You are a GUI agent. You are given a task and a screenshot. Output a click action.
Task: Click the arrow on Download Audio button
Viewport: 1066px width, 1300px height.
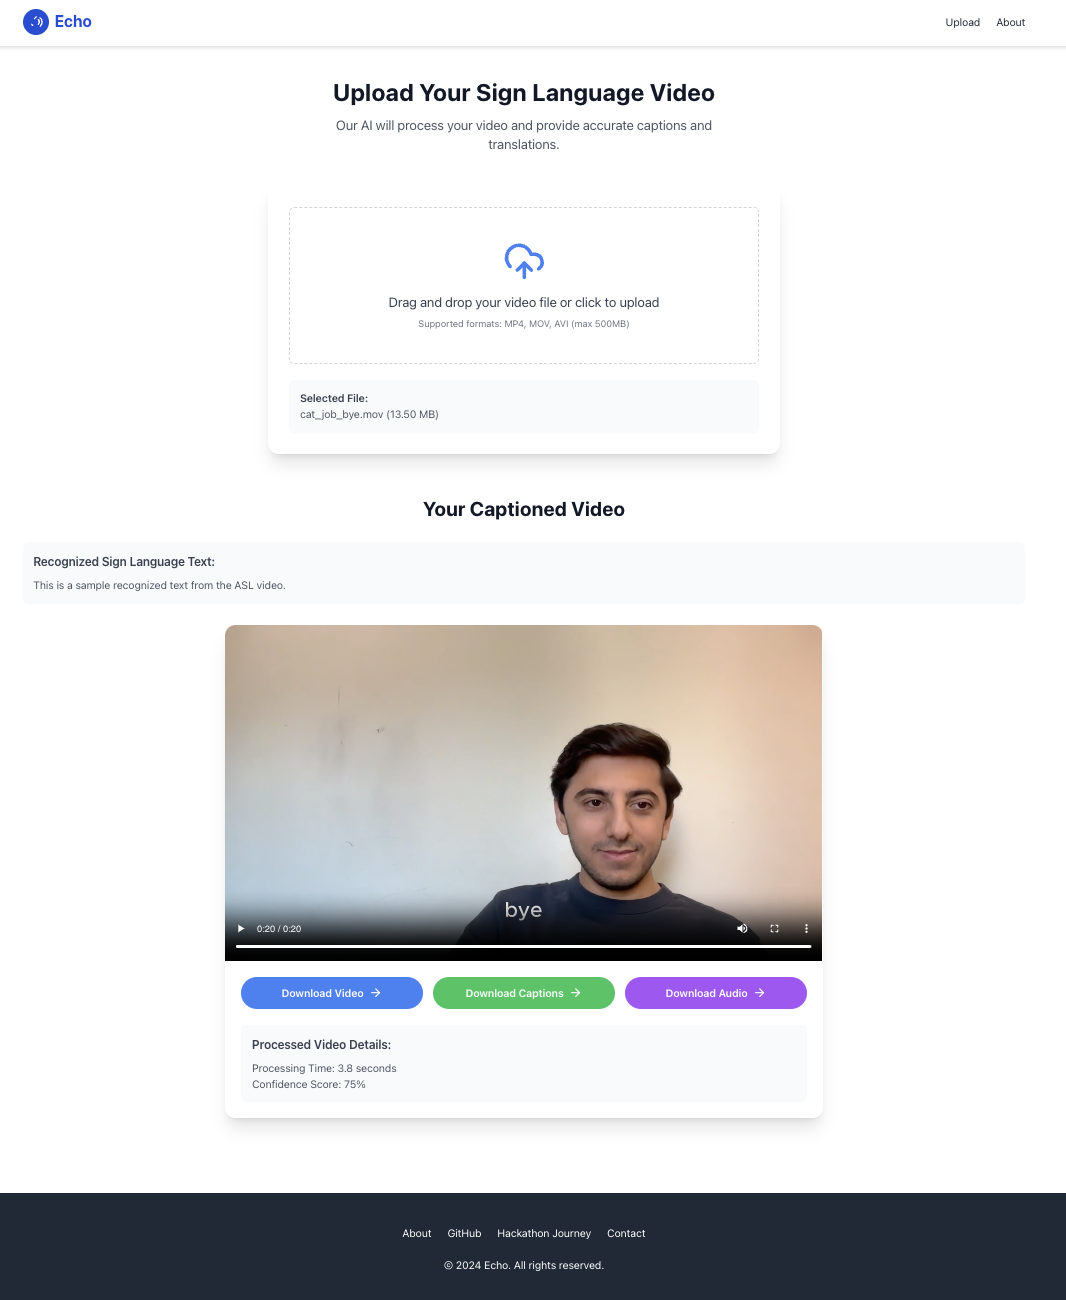tap(760, 993)
